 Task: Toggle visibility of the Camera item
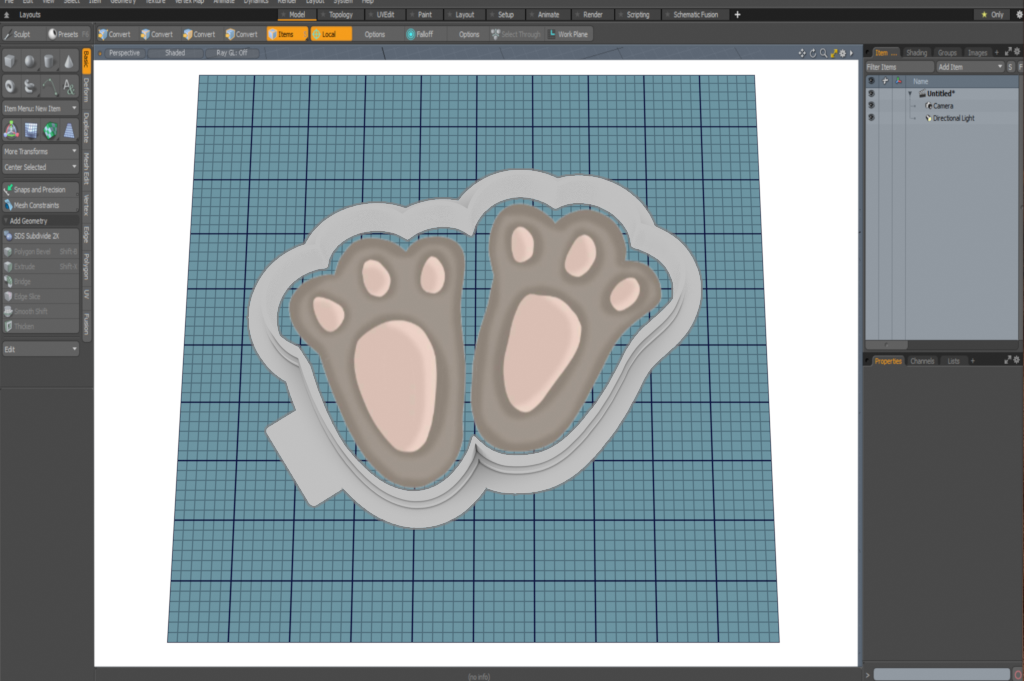[871, 105]
